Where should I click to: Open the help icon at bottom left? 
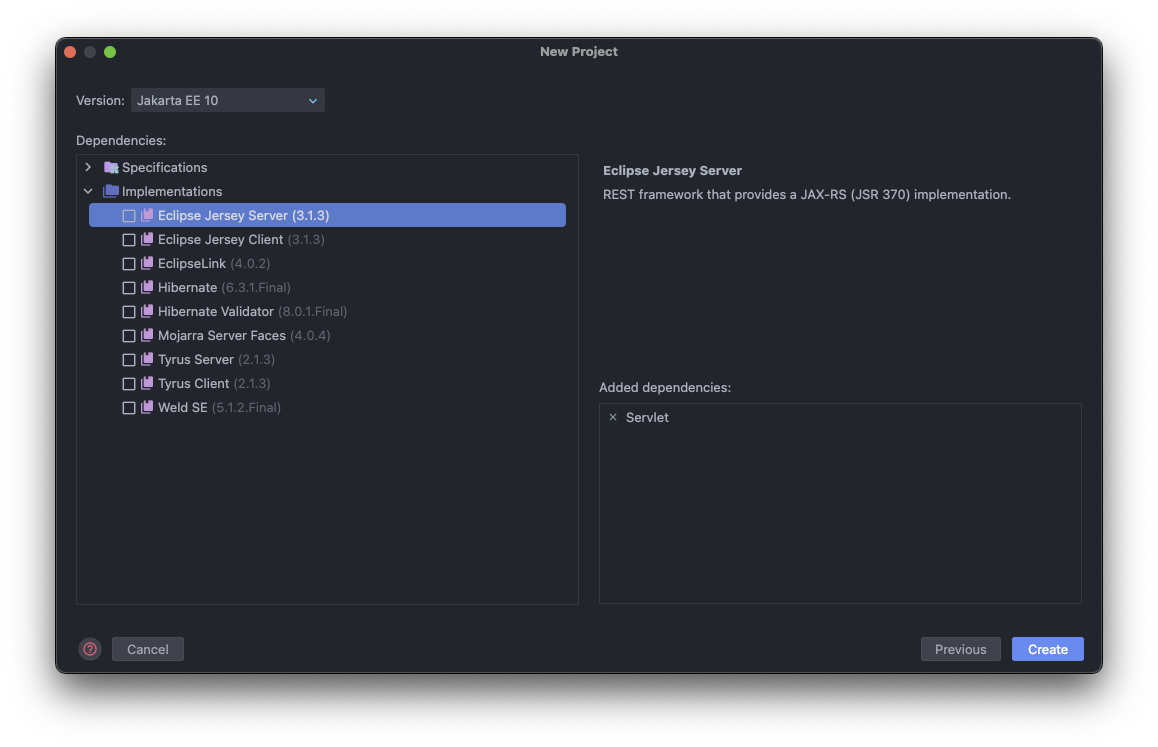(x=89, y=649)
